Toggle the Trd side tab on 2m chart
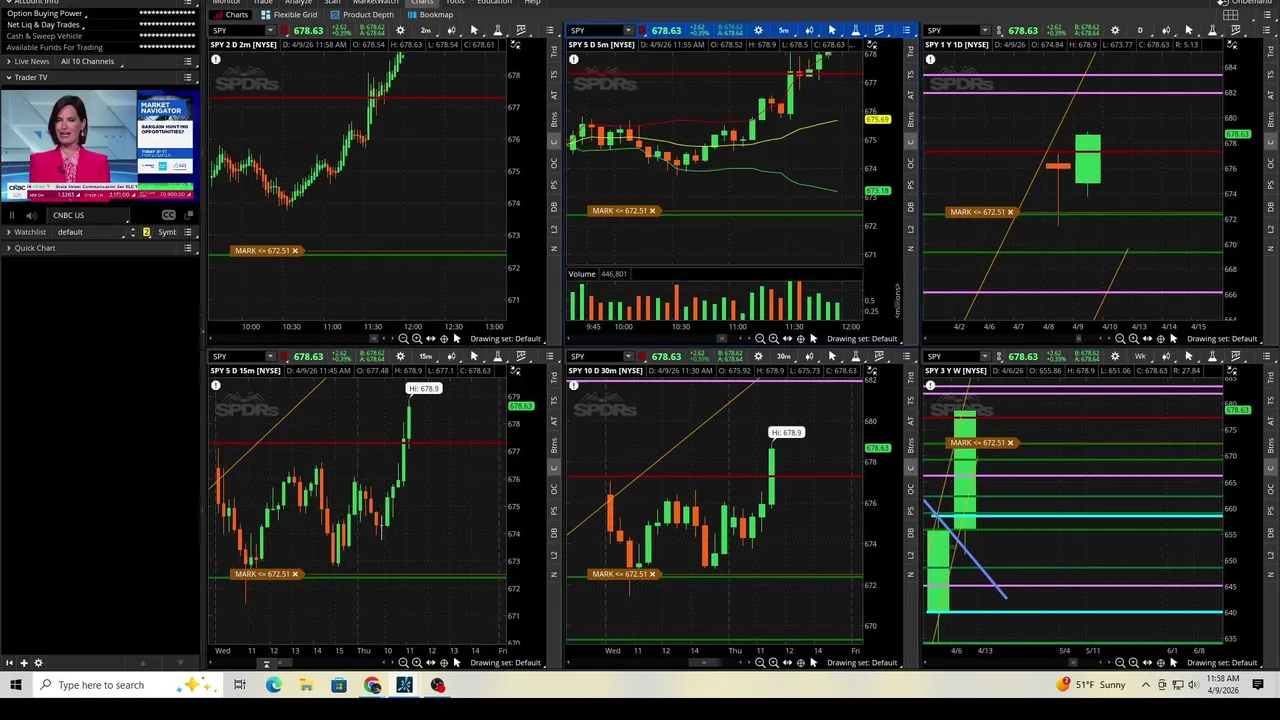 pyautogui.click(x=554, y=52)
